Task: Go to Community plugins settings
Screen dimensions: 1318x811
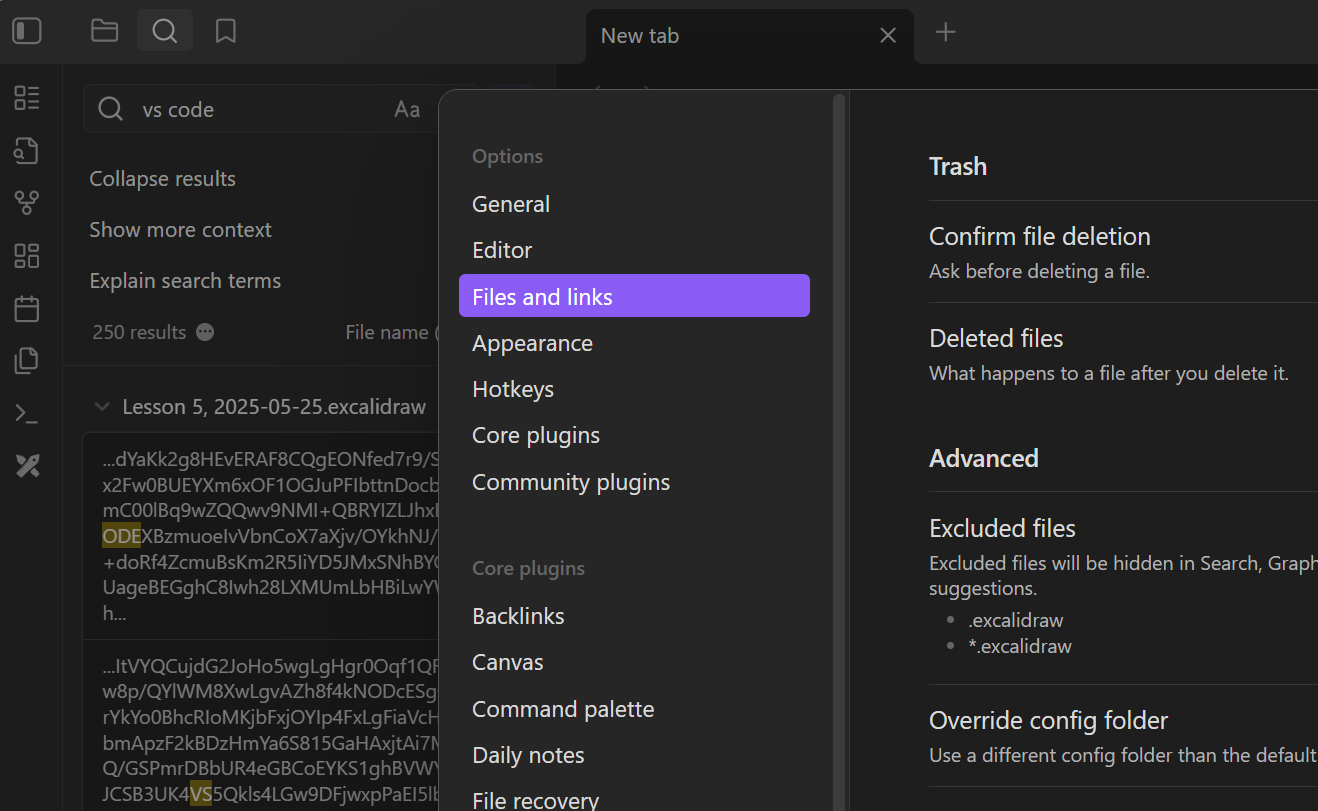Action: (x=570, y=482)
